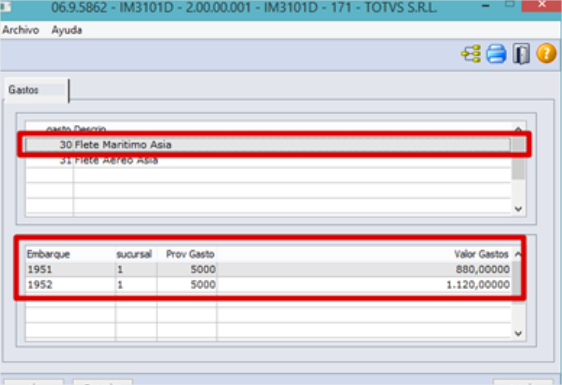Viewport: 562px width, 385px height.
Task: Click the exit door icon
Action: 521,54
